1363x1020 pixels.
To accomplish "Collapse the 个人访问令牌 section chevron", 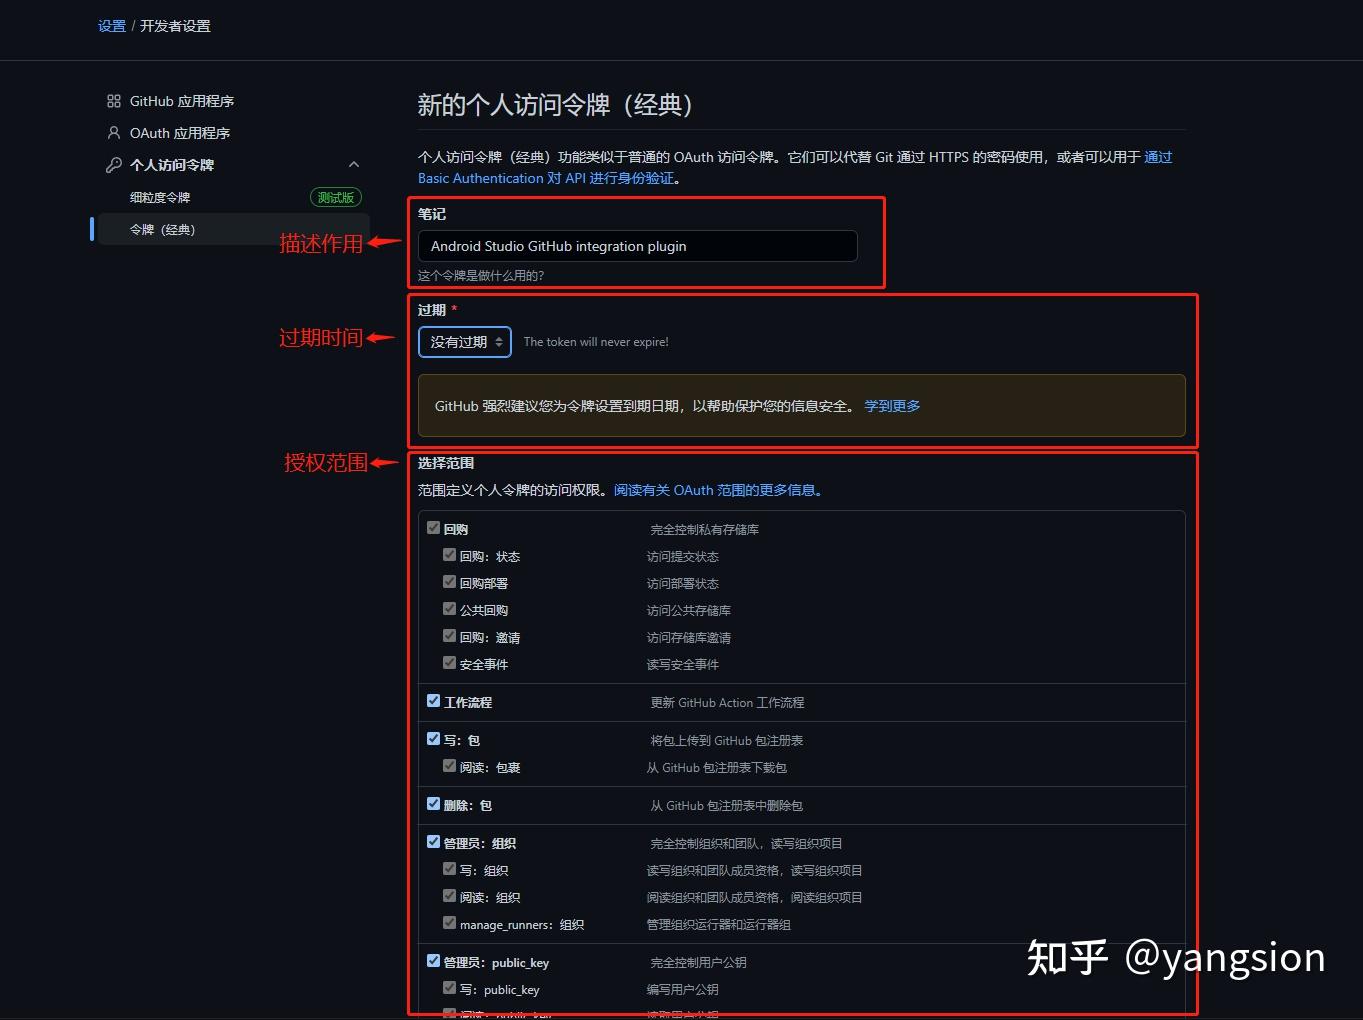I will click(354, 164).
